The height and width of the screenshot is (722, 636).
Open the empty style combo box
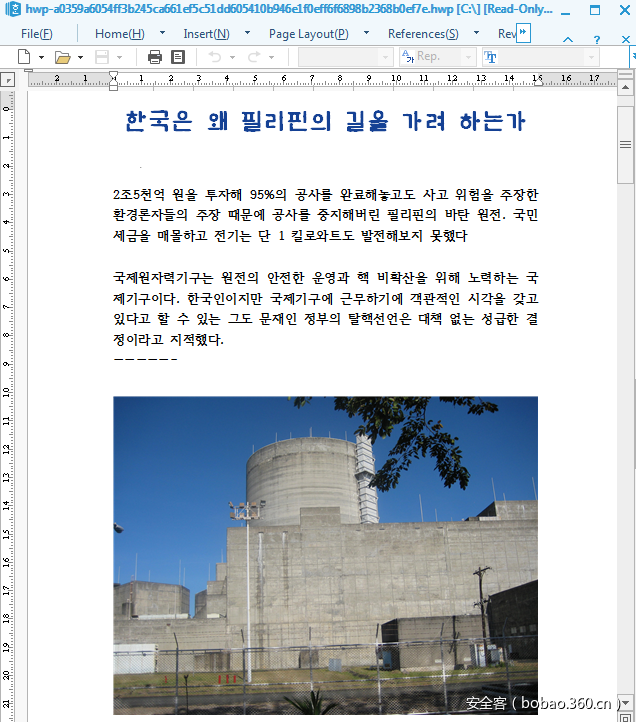pos(345,57)
